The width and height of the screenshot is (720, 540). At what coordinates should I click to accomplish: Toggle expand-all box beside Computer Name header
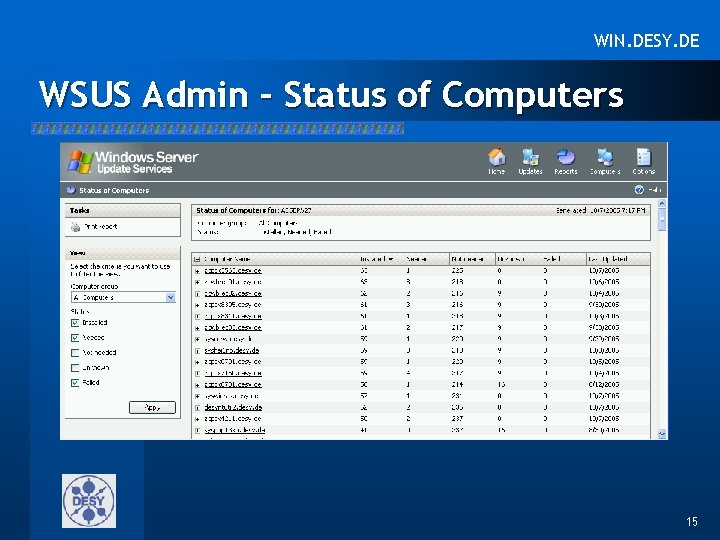tap(197, 259)
